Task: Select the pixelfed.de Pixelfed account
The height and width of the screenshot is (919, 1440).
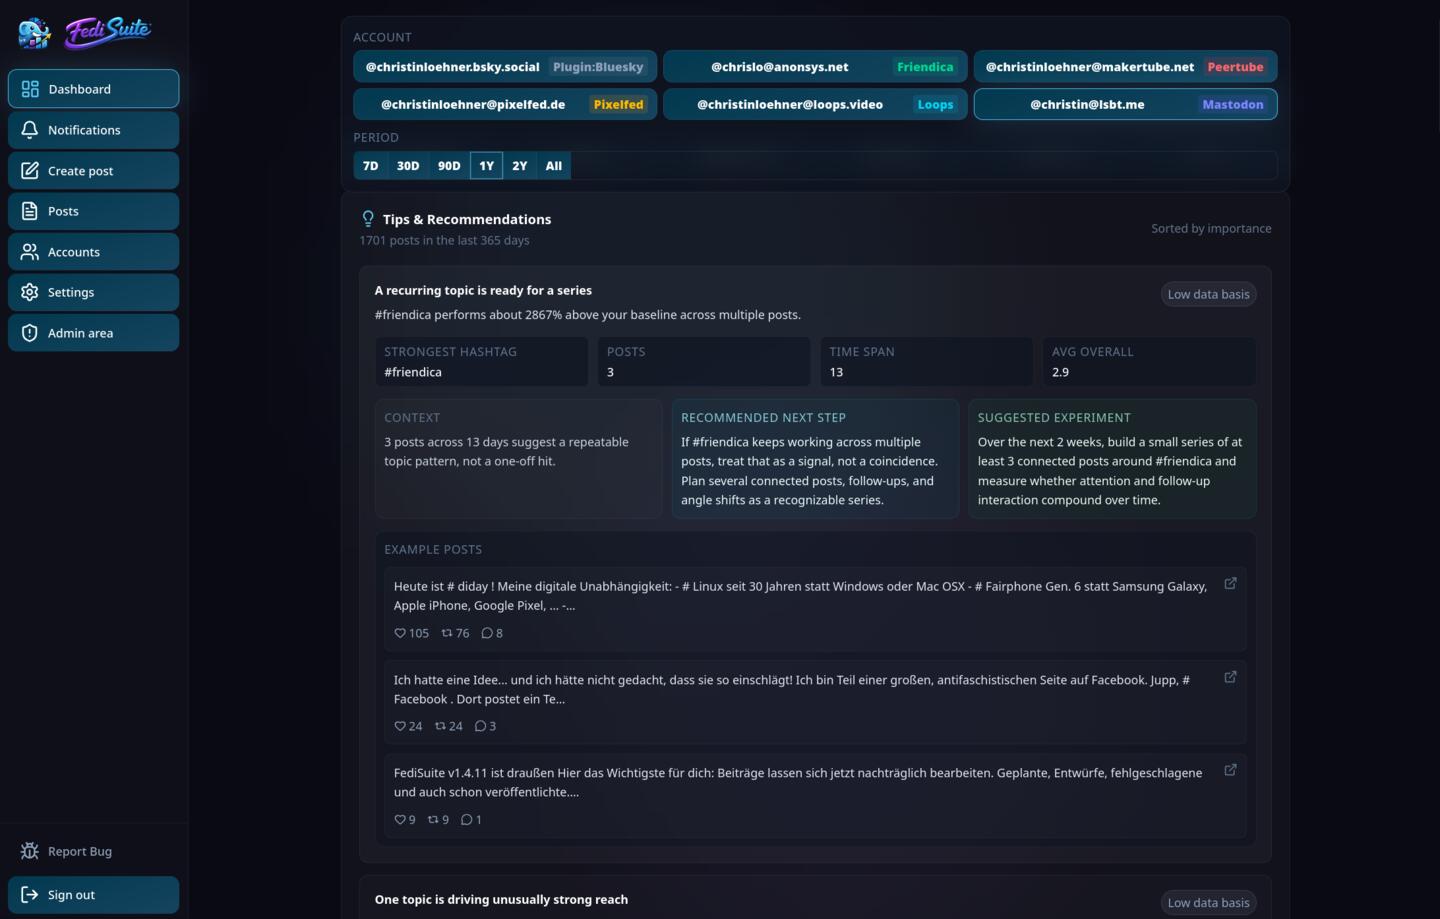Action: pyautogui.click(x=505, y=104)
